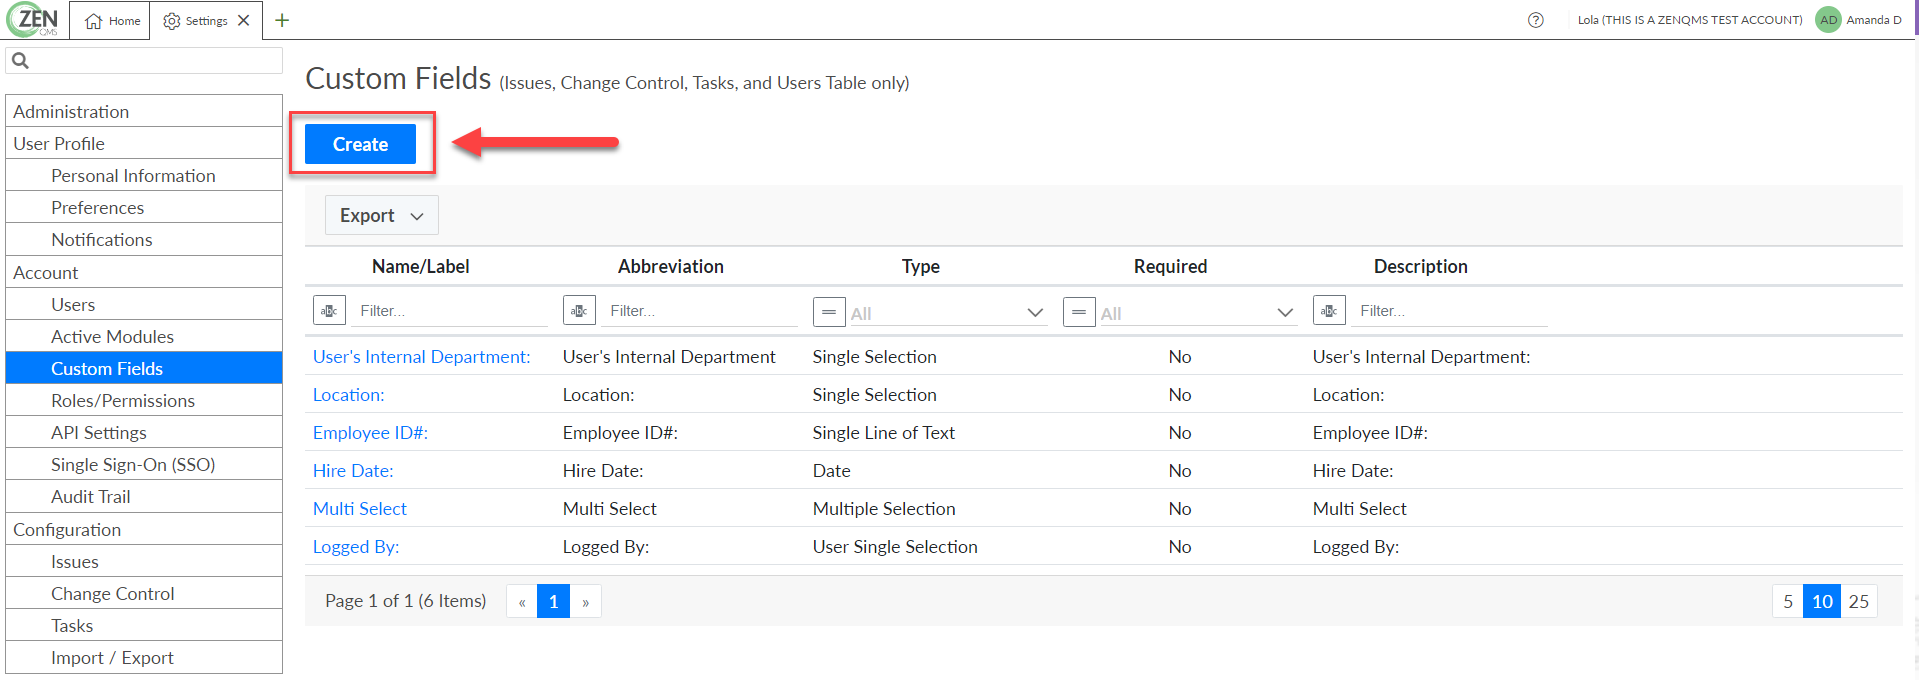Open Import / Export in sidebar
Viewport: 1919px width, 680px height.
click(x=144, y=657)
